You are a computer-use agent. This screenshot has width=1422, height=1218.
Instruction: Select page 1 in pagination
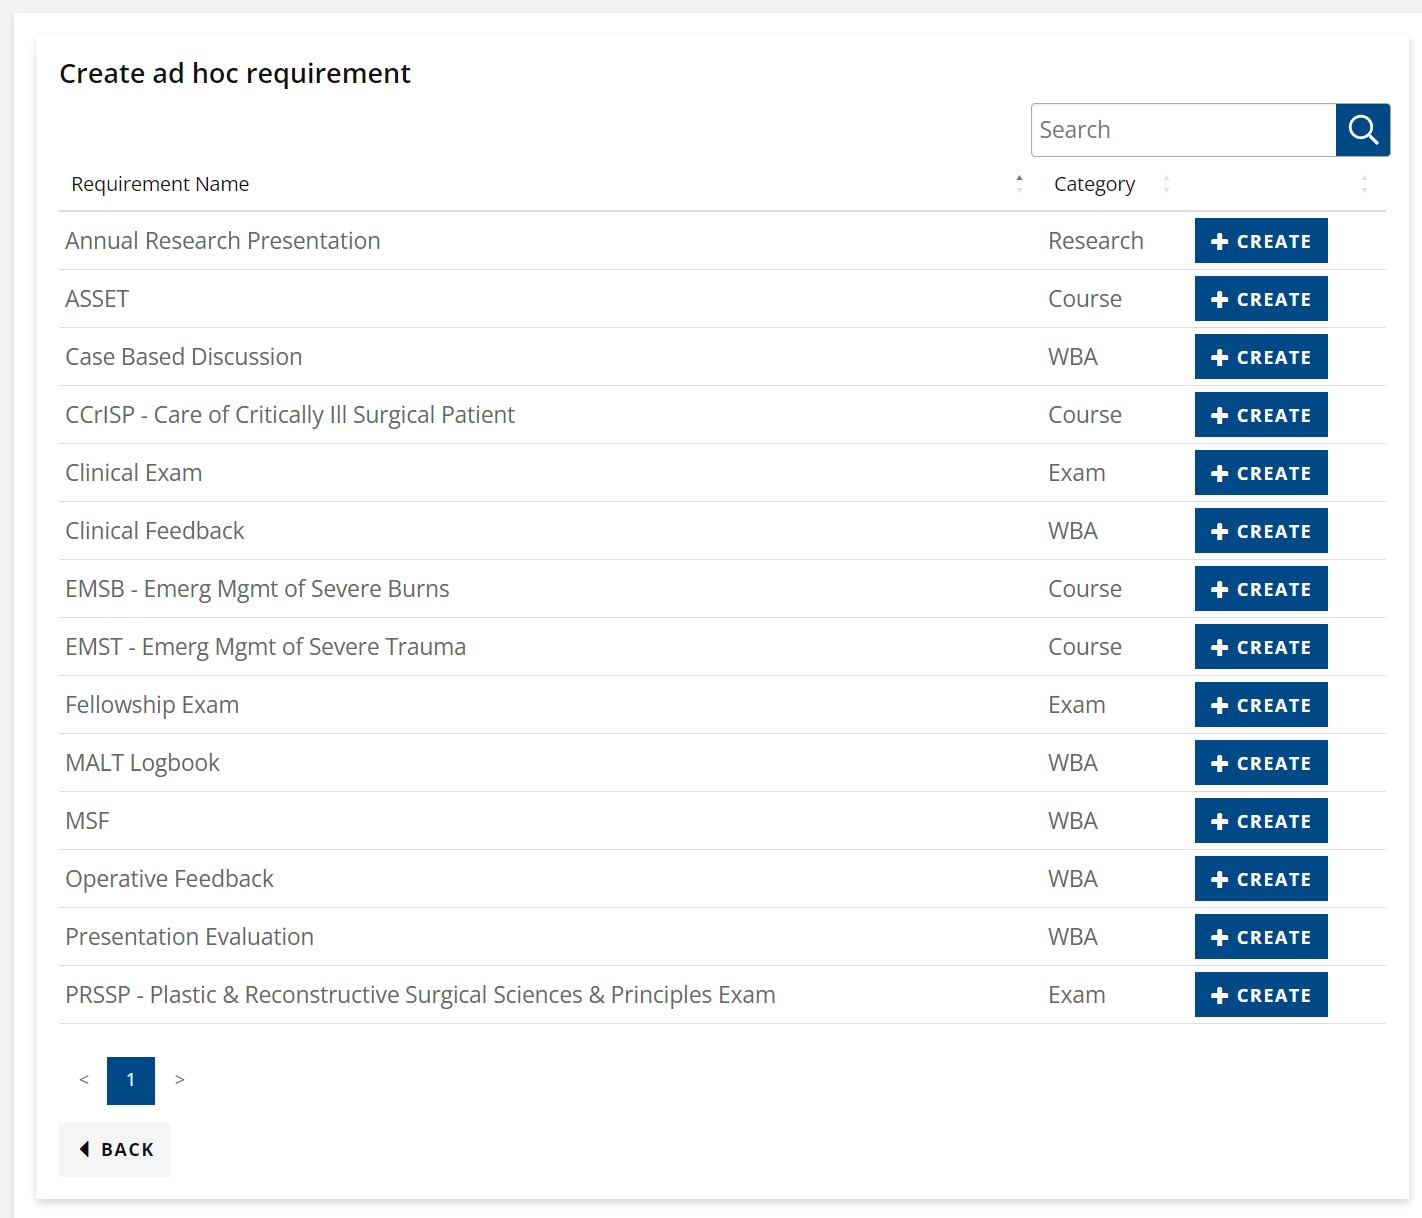(x=131, y=1080)
